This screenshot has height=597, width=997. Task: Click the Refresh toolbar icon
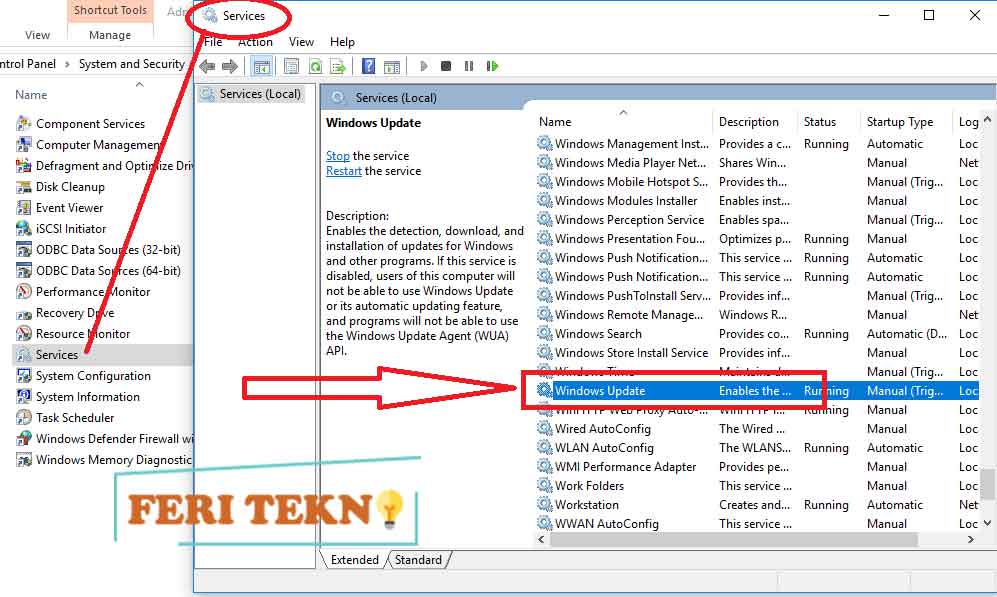(x=315, y=66)
